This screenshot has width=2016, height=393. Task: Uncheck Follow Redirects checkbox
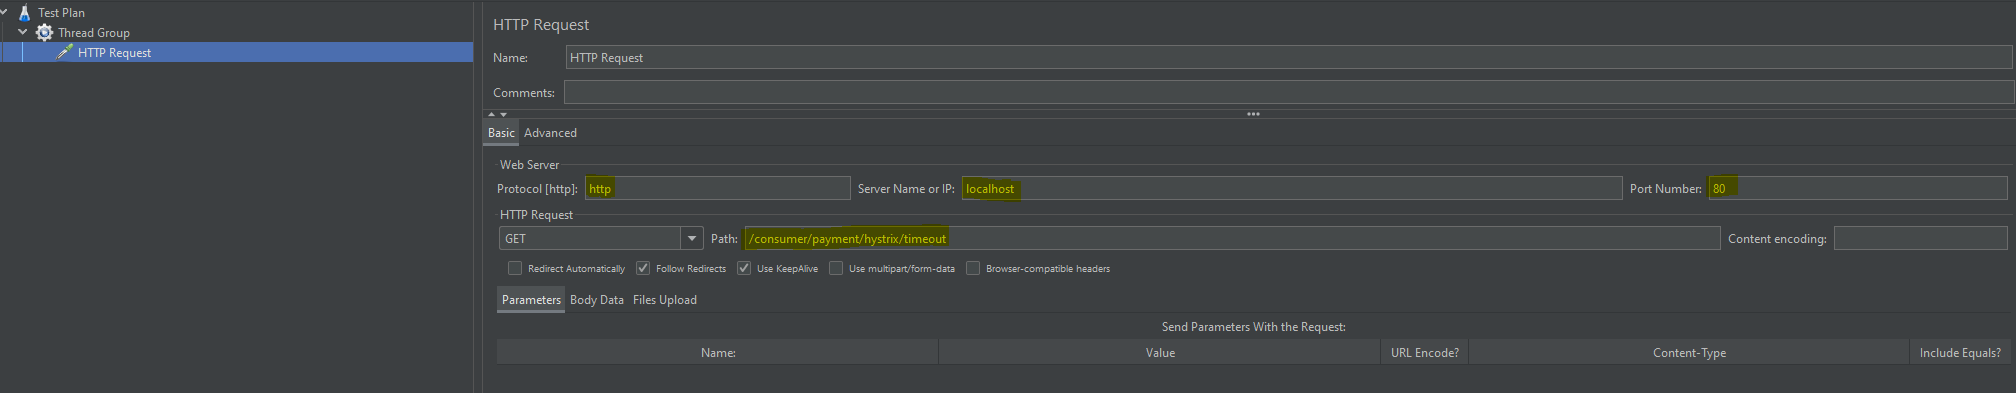(x=643, y=268)
